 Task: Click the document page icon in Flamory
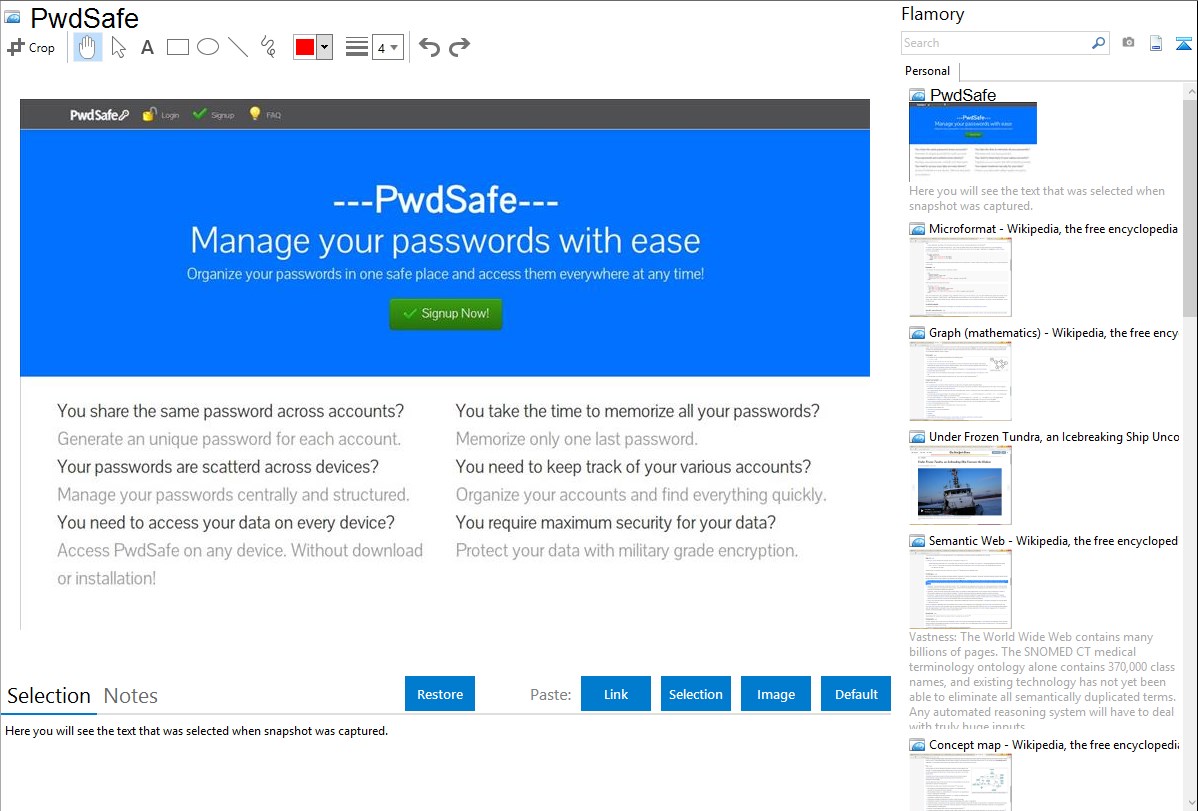1156,43
